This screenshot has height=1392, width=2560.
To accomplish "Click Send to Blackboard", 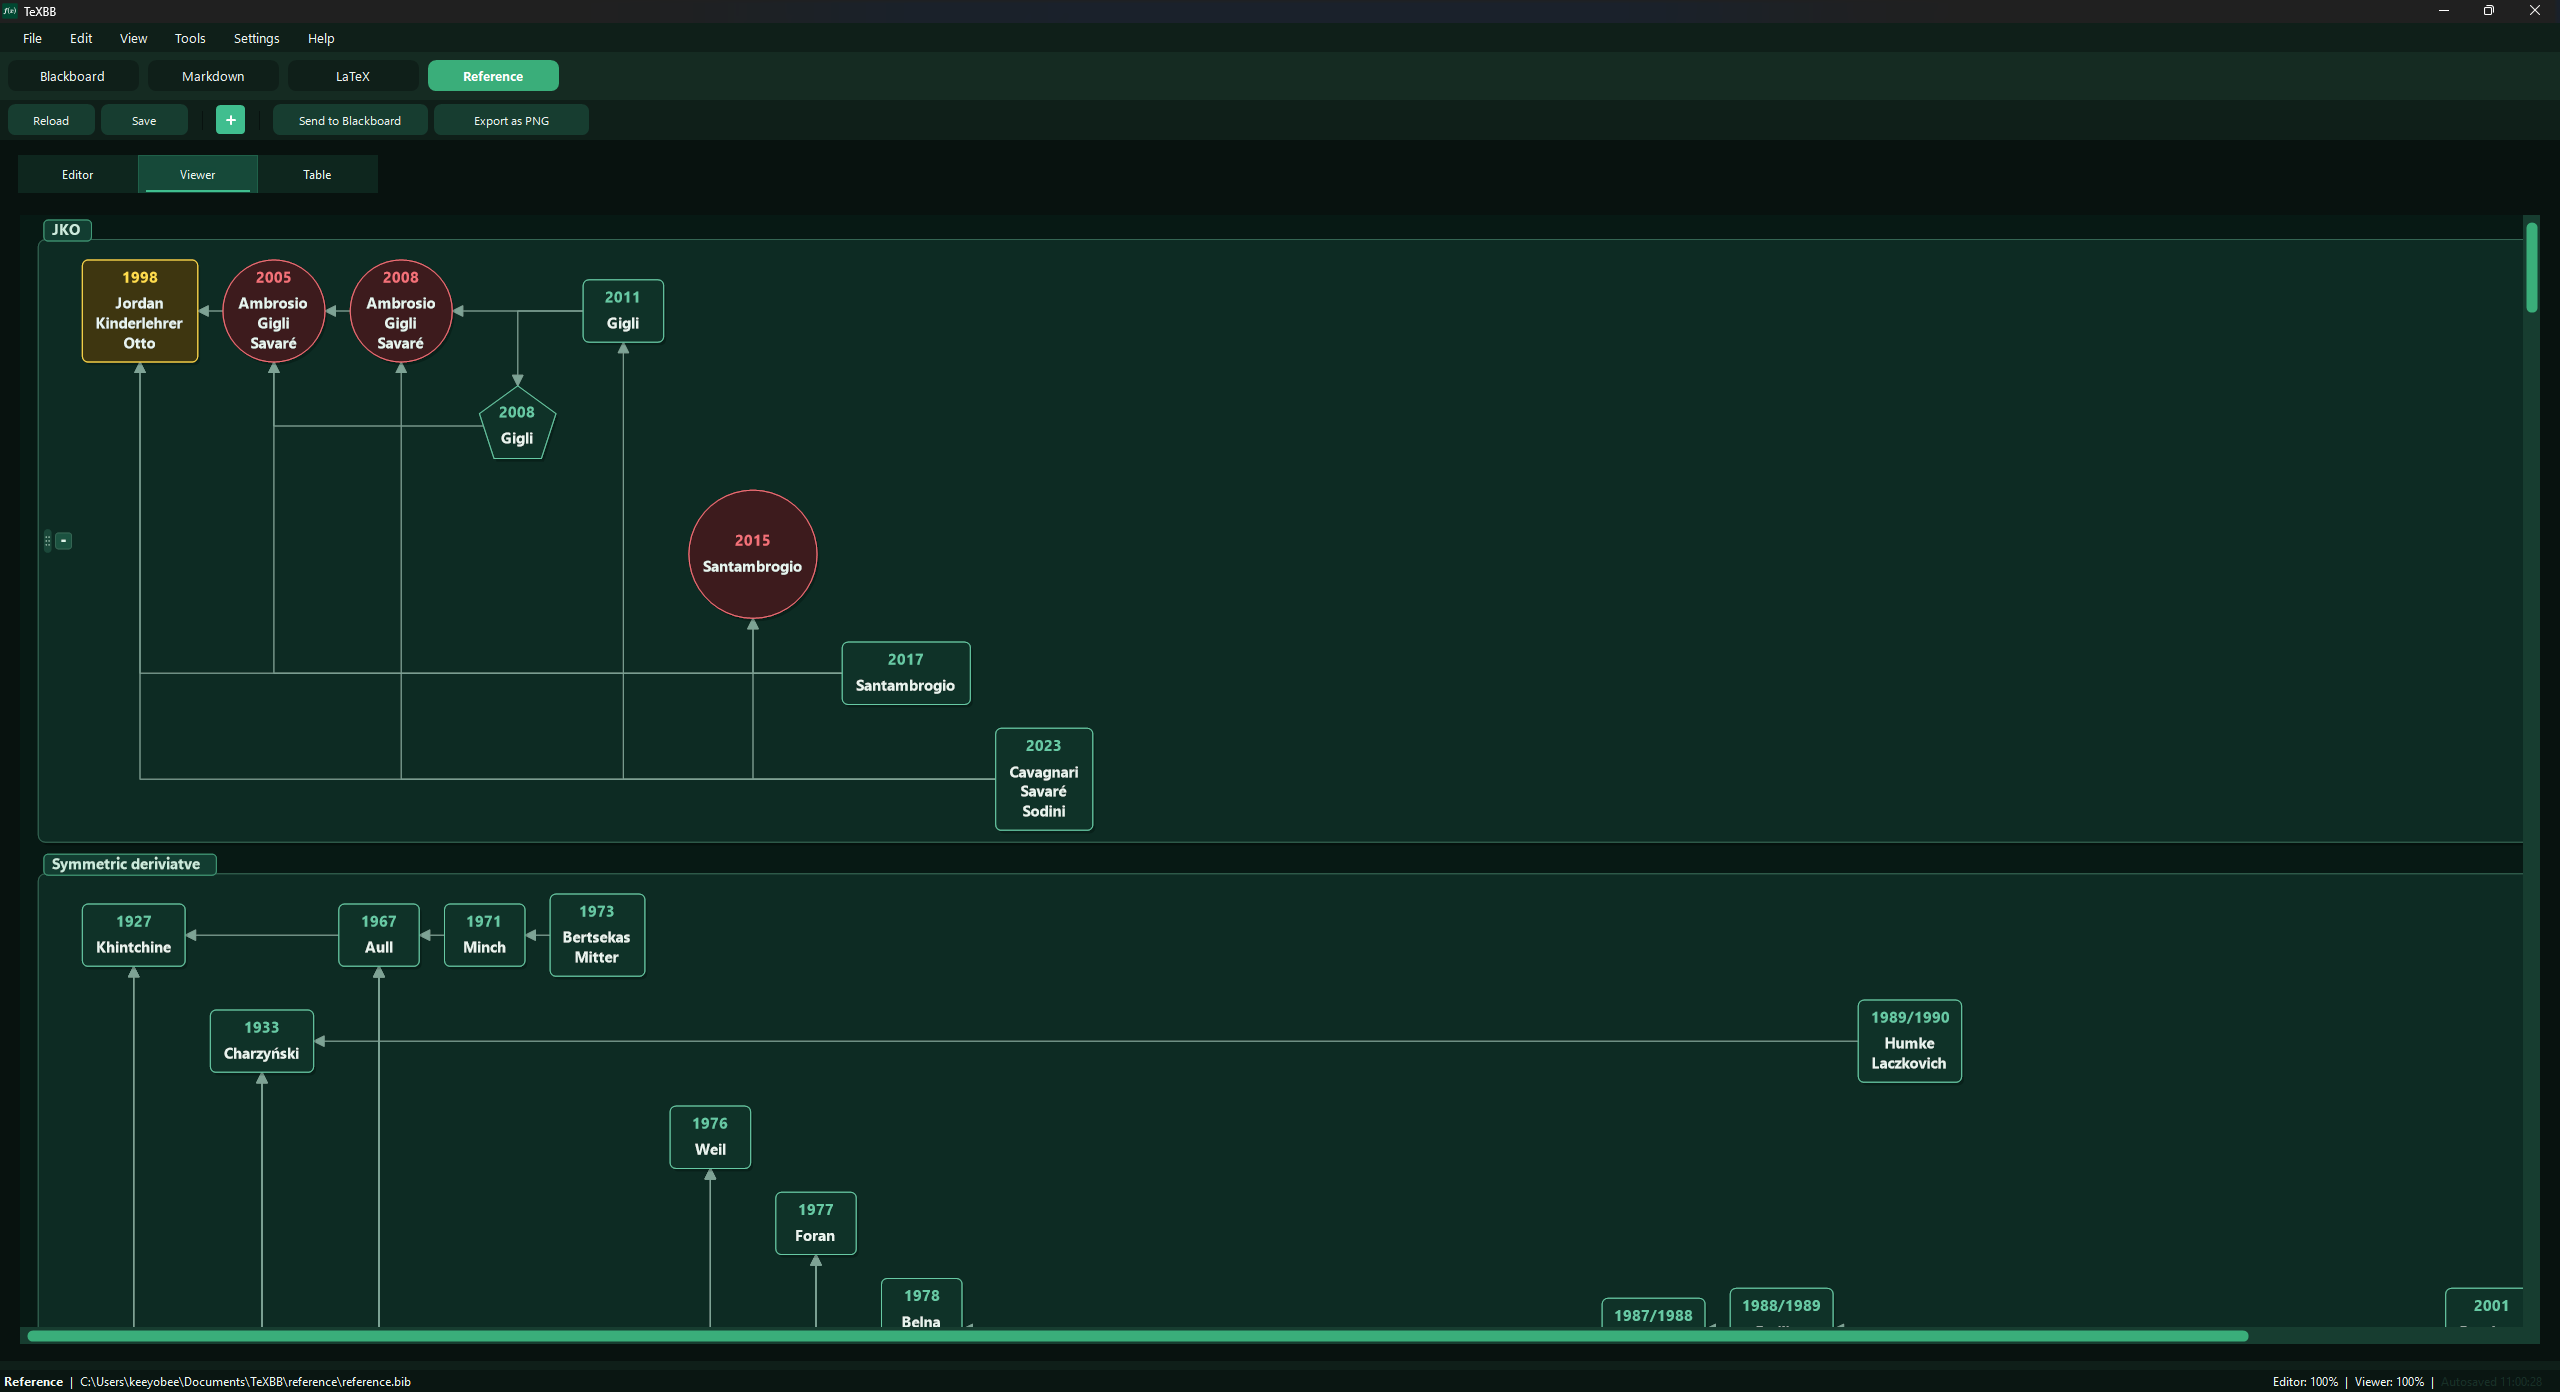I will coord(350,120).
